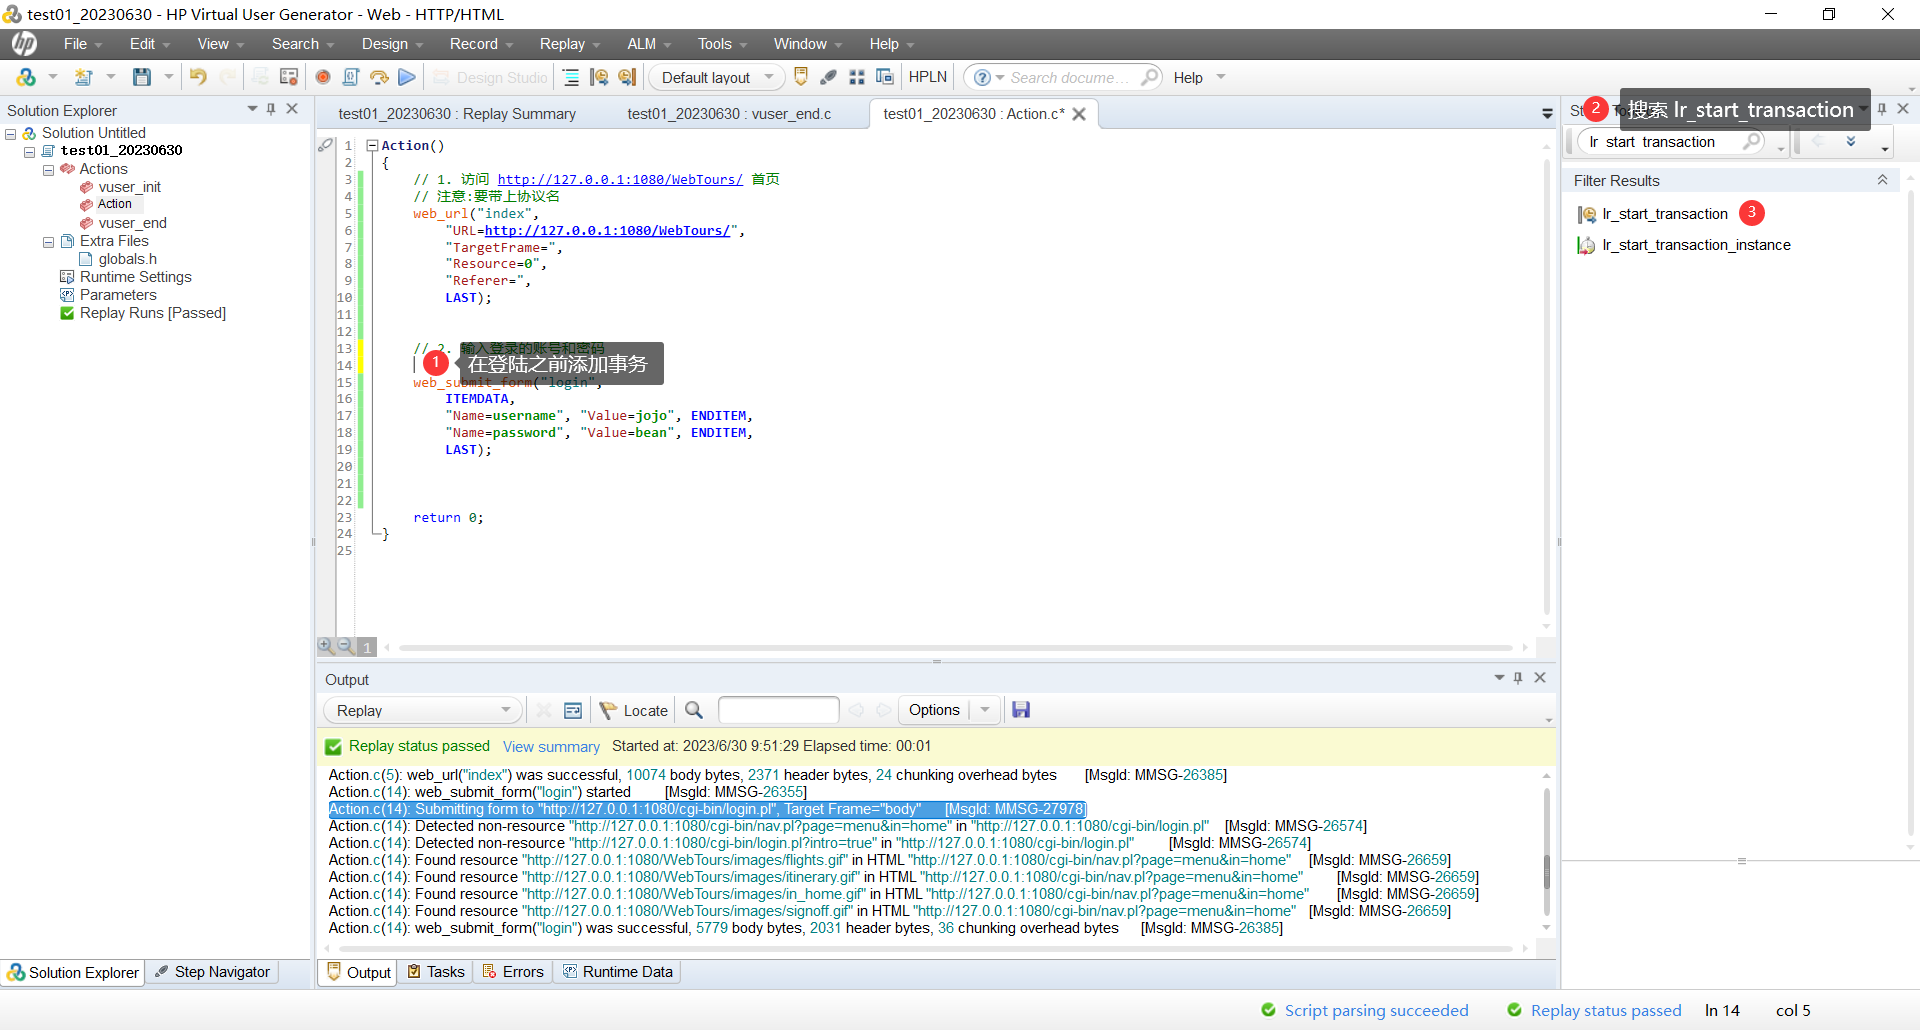Undo the last edit via toolbar
The width and height of the screenshot is (1920, 1030).
point(198,77)
